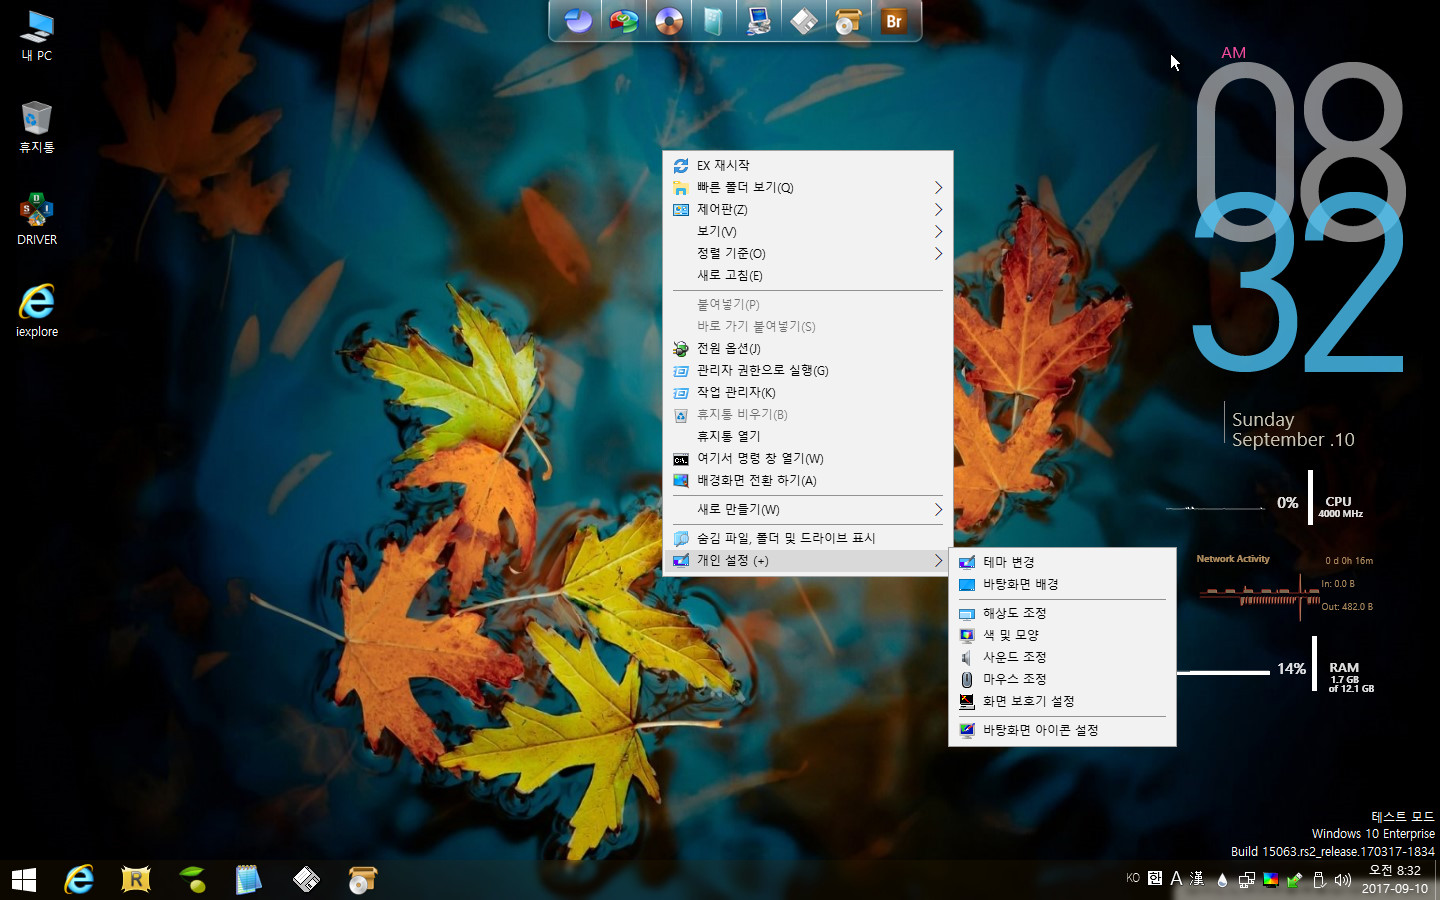The image size is (1440, 900).
Task: Open the blue notepad taskbar icon
Action: [248, 880]
